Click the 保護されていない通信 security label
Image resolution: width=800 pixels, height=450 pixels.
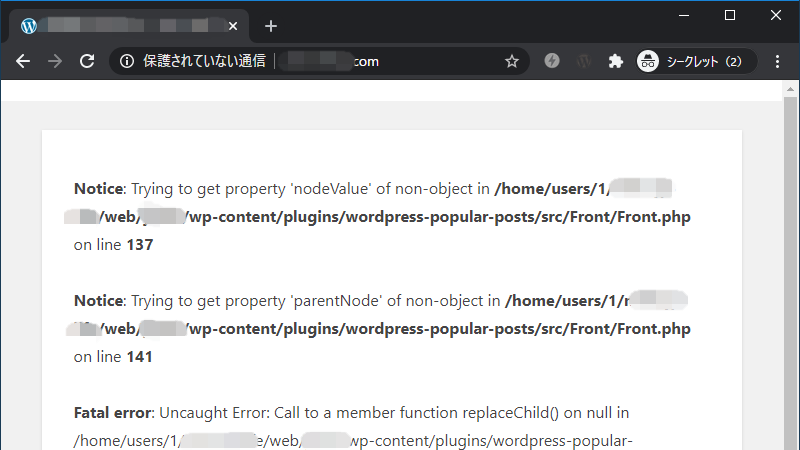click(204, 61)
